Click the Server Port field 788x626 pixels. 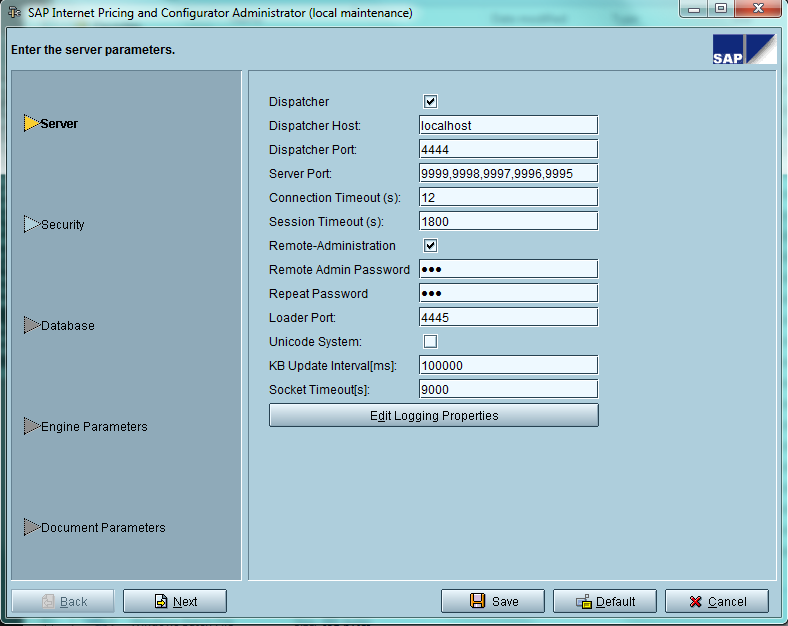[508, 173]
